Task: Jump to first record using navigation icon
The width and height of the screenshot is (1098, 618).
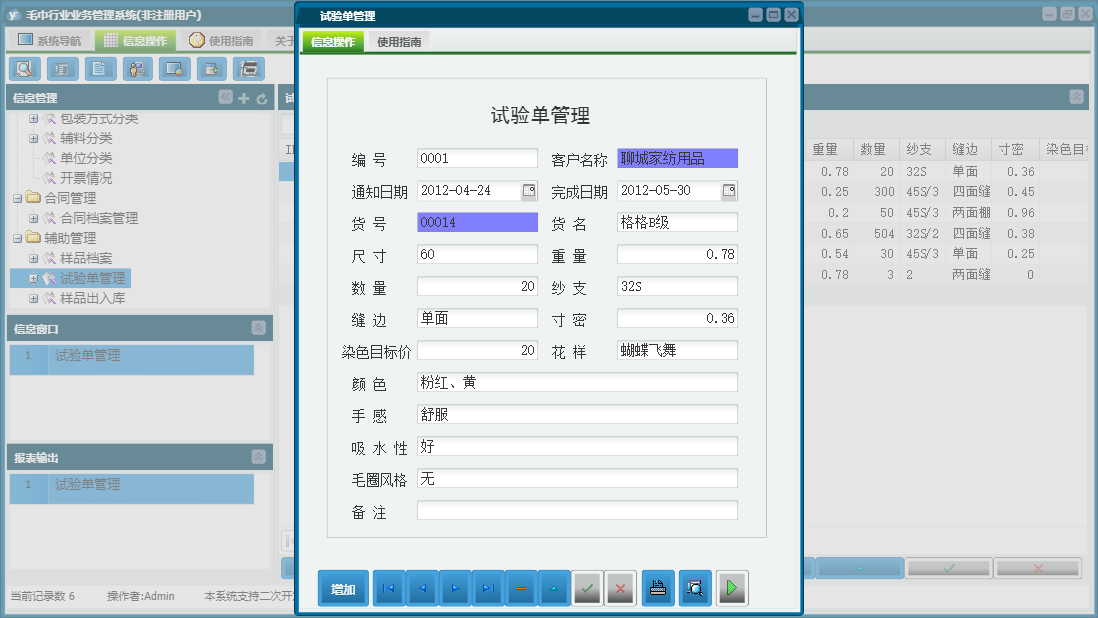Action: coord(388,588)
